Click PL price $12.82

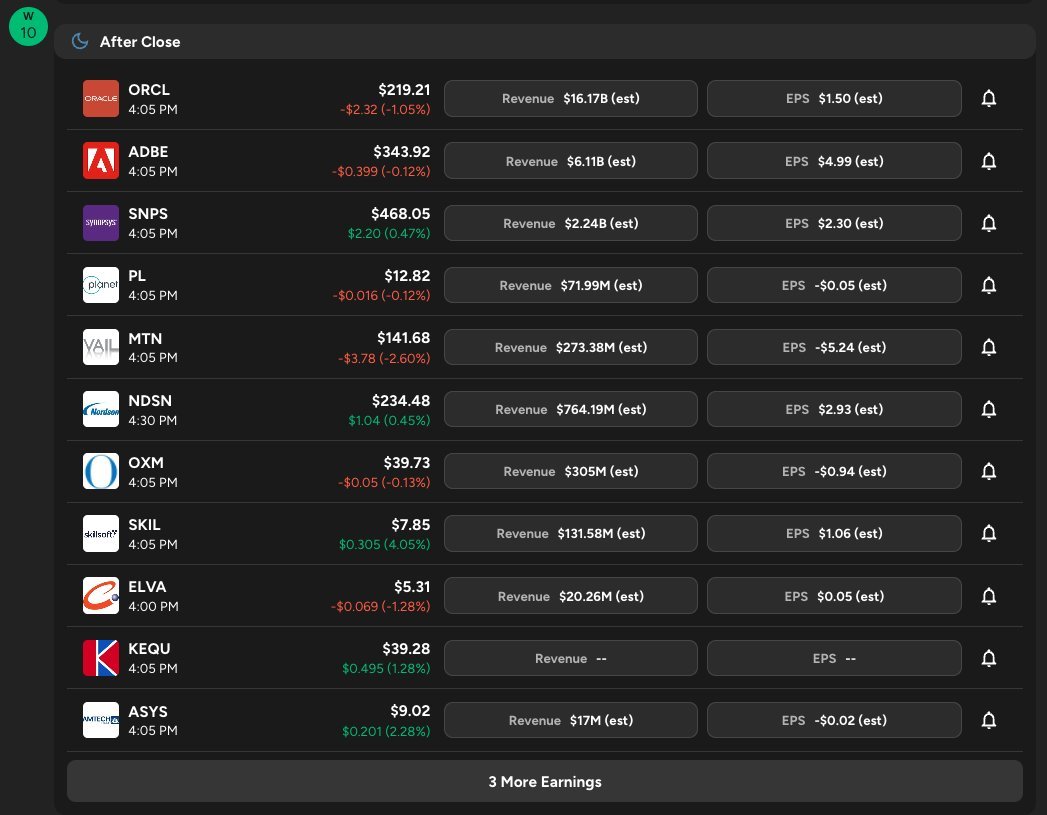(407, 276)
